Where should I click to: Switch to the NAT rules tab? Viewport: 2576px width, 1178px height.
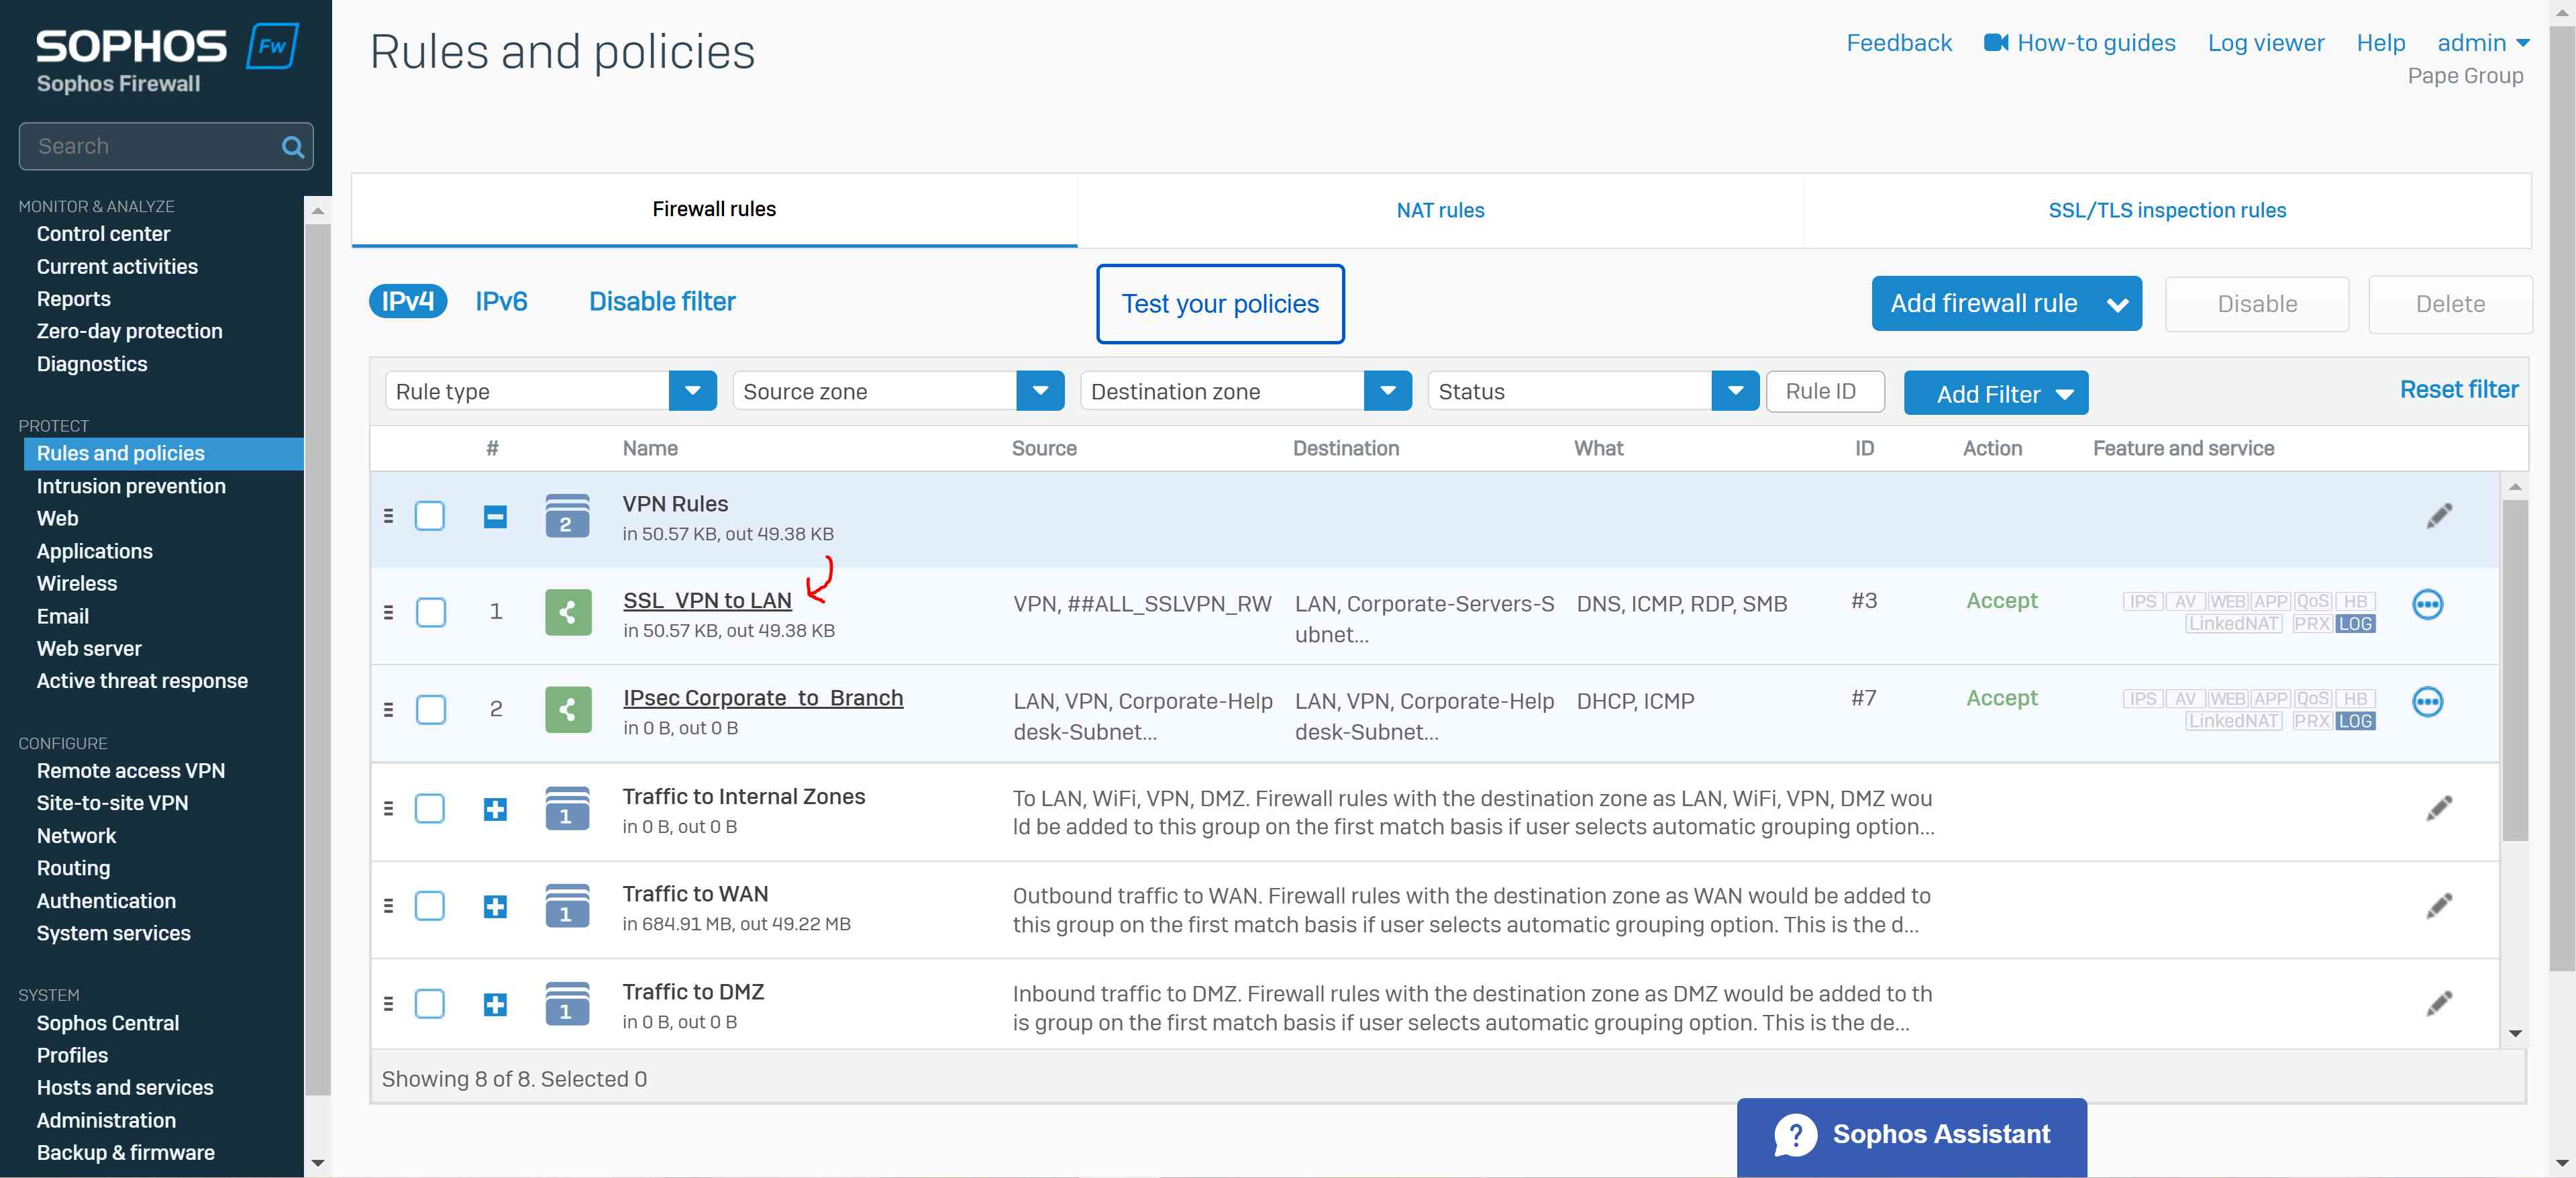coord(1440,210)
